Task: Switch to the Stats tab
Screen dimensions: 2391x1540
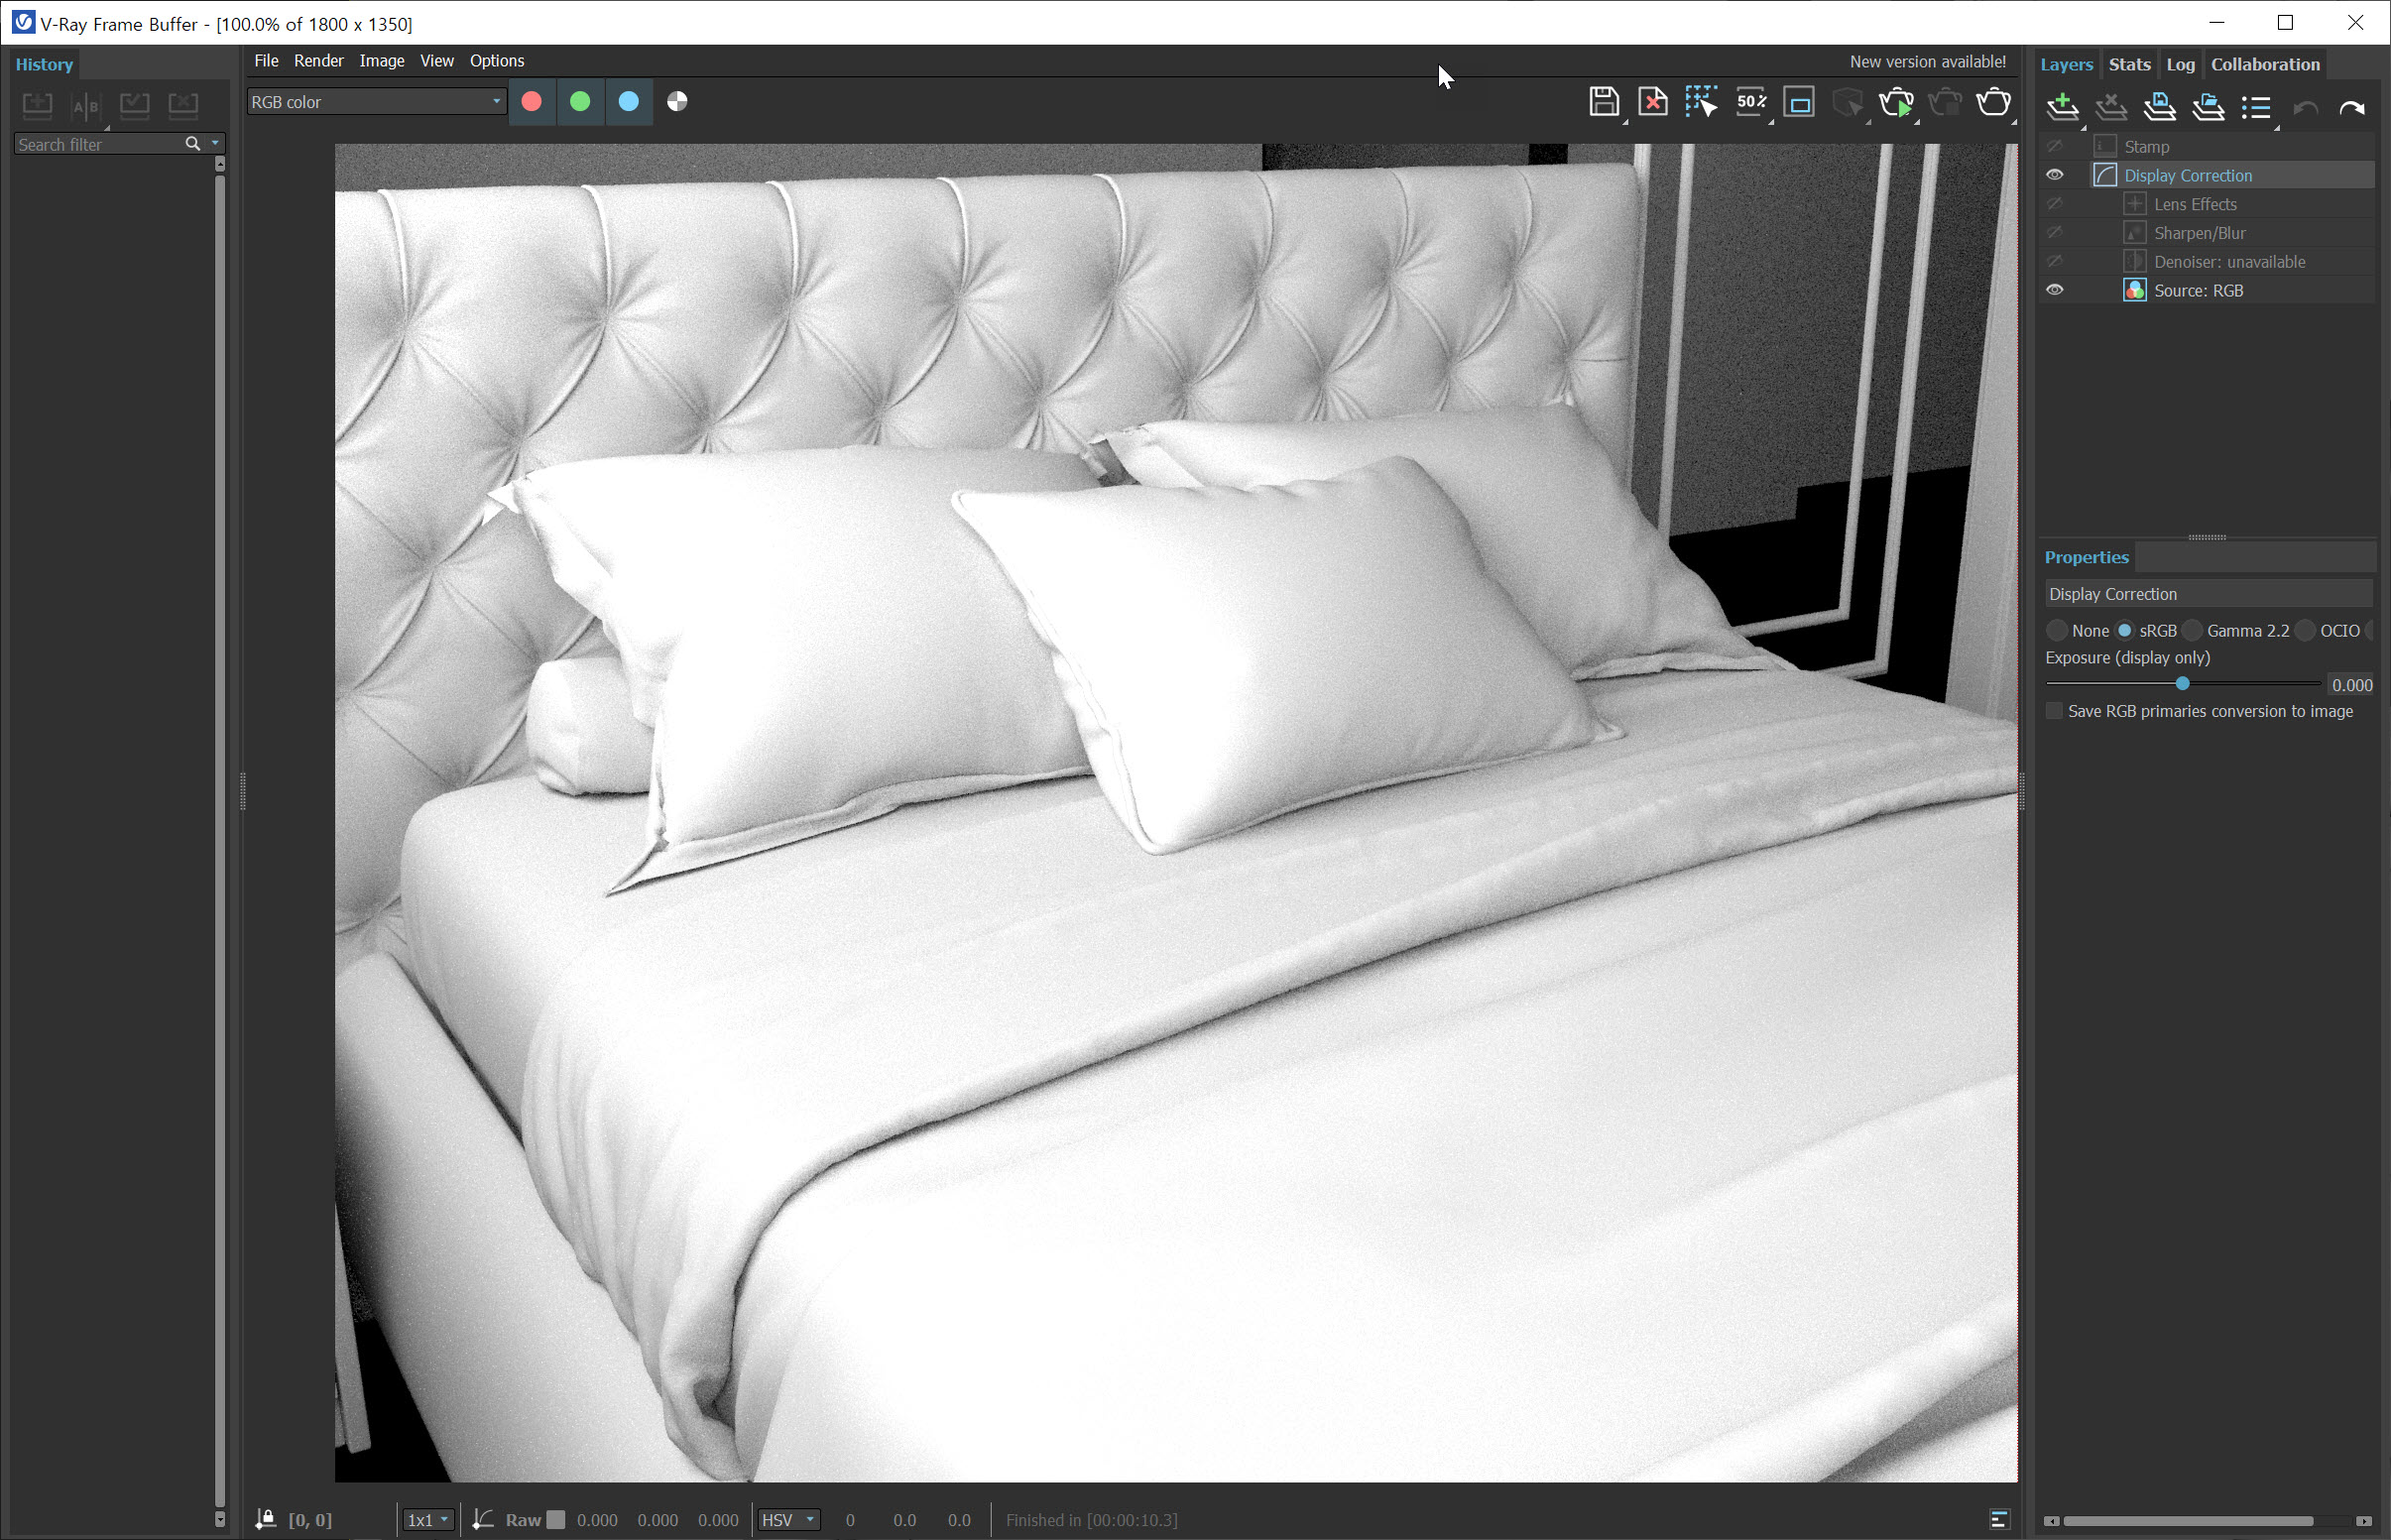Action: click(2129, 64)
